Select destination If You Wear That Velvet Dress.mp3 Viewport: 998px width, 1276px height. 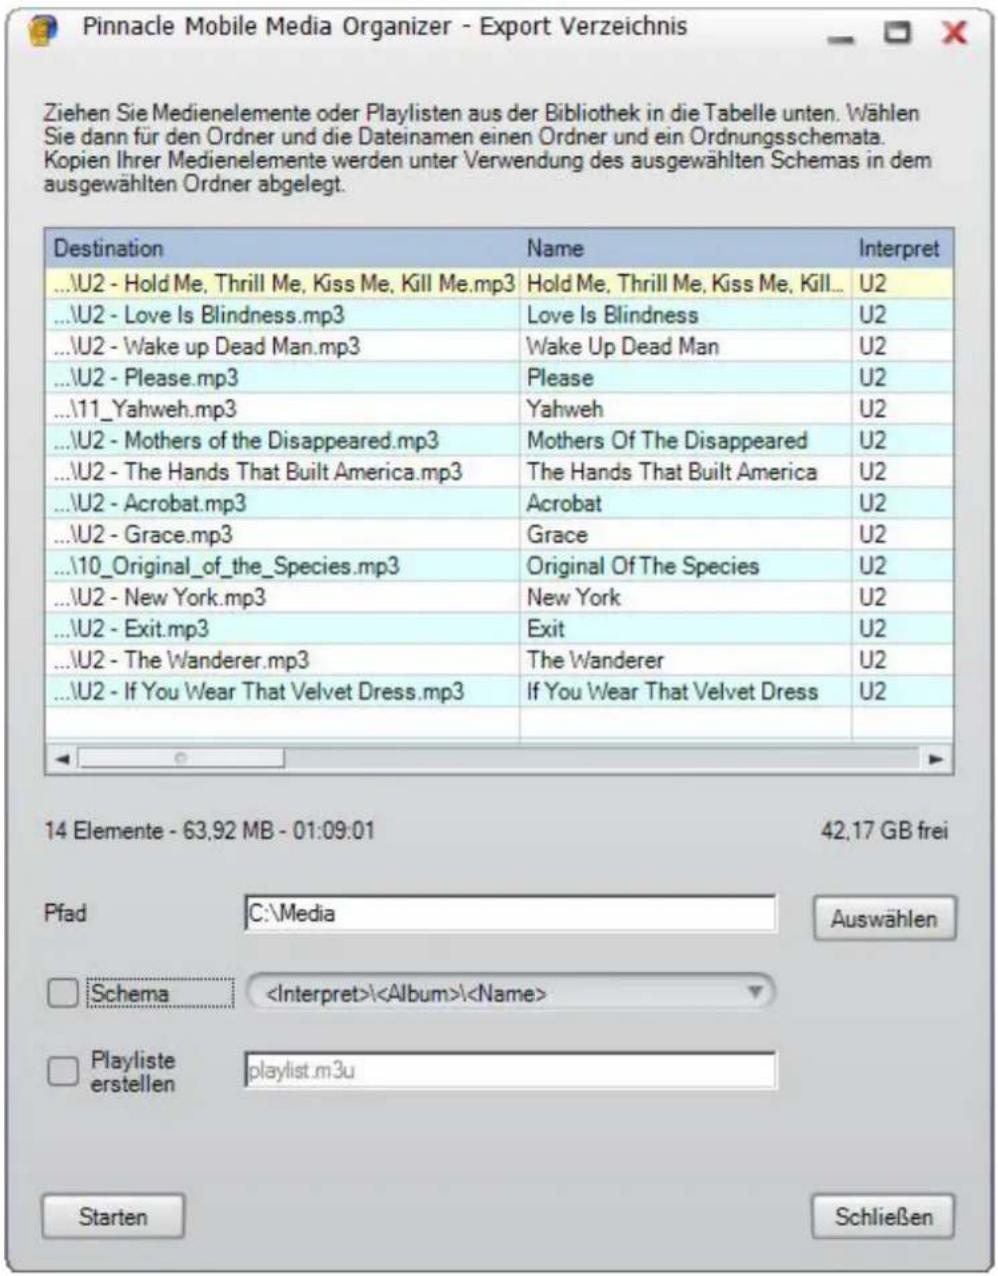[x=283, y=692]
